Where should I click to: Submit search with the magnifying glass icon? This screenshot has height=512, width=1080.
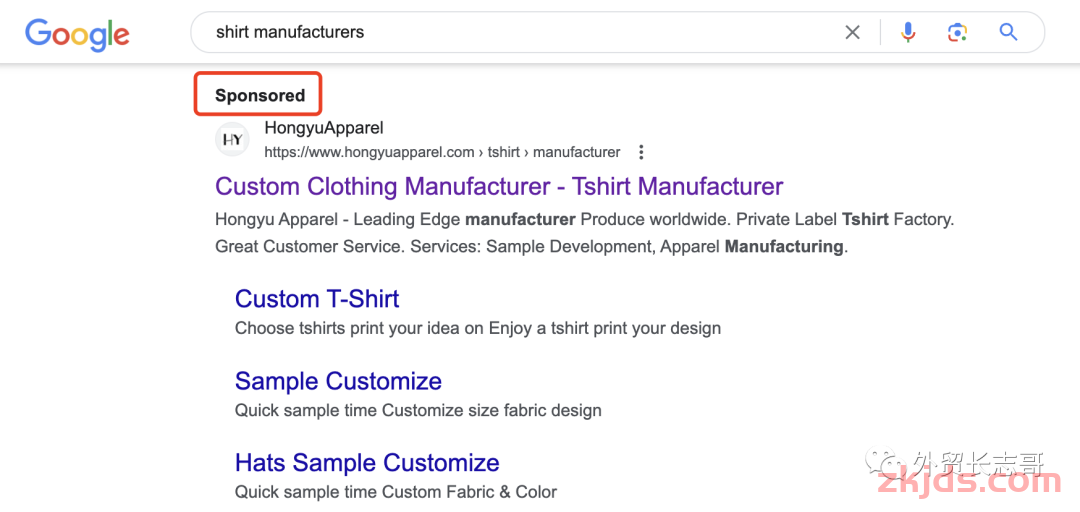(1008, 32)
